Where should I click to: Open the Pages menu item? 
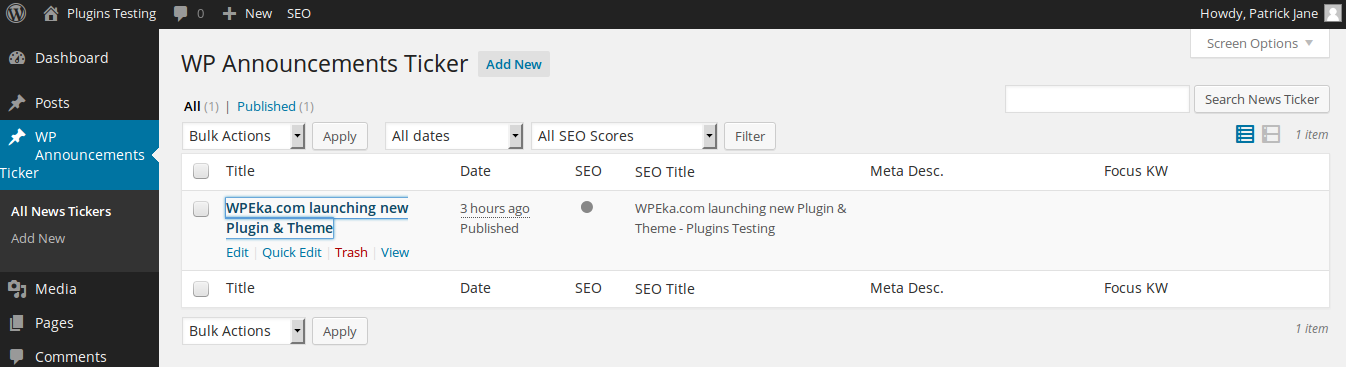54,323
